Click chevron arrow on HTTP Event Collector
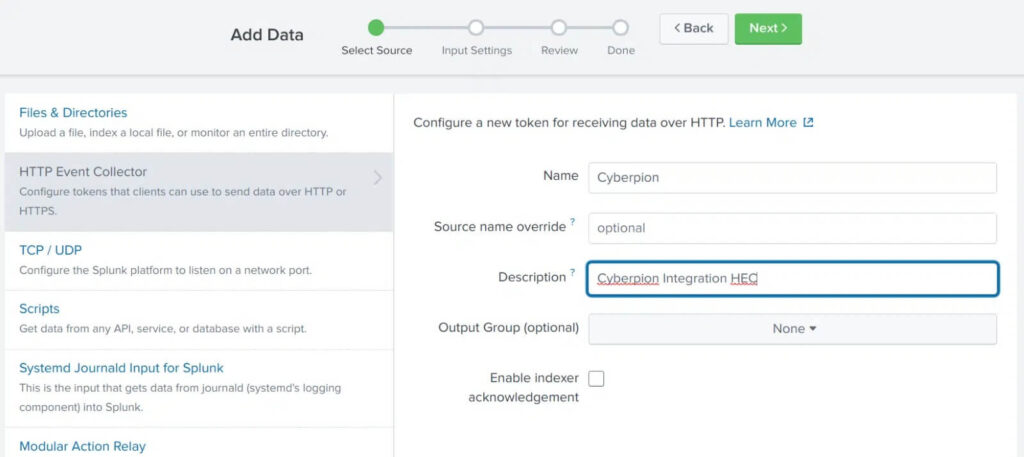This screenshot has height=457, width=1024. [x=377, y=178]
